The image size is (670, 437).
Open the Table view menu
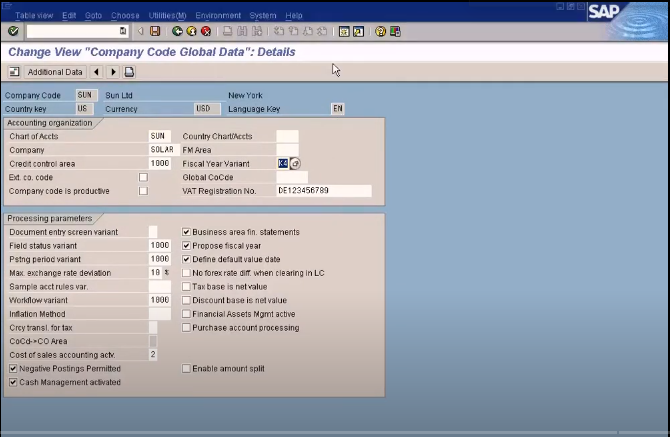point(34,15)
